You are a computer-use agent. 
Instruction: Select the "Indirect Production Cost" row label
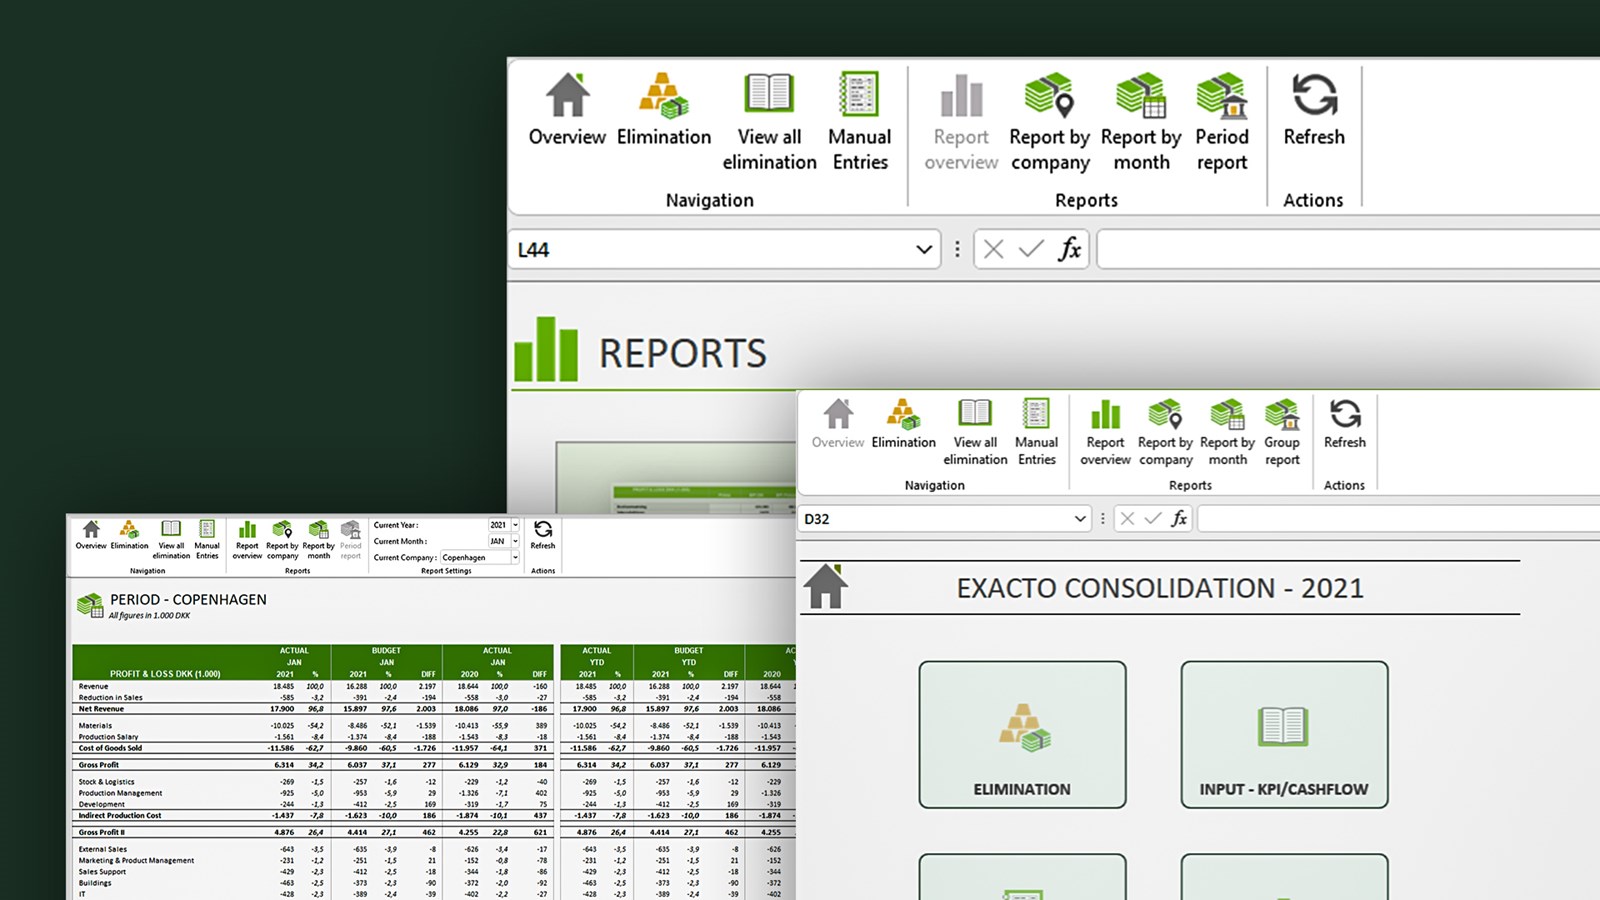point(119,815)
